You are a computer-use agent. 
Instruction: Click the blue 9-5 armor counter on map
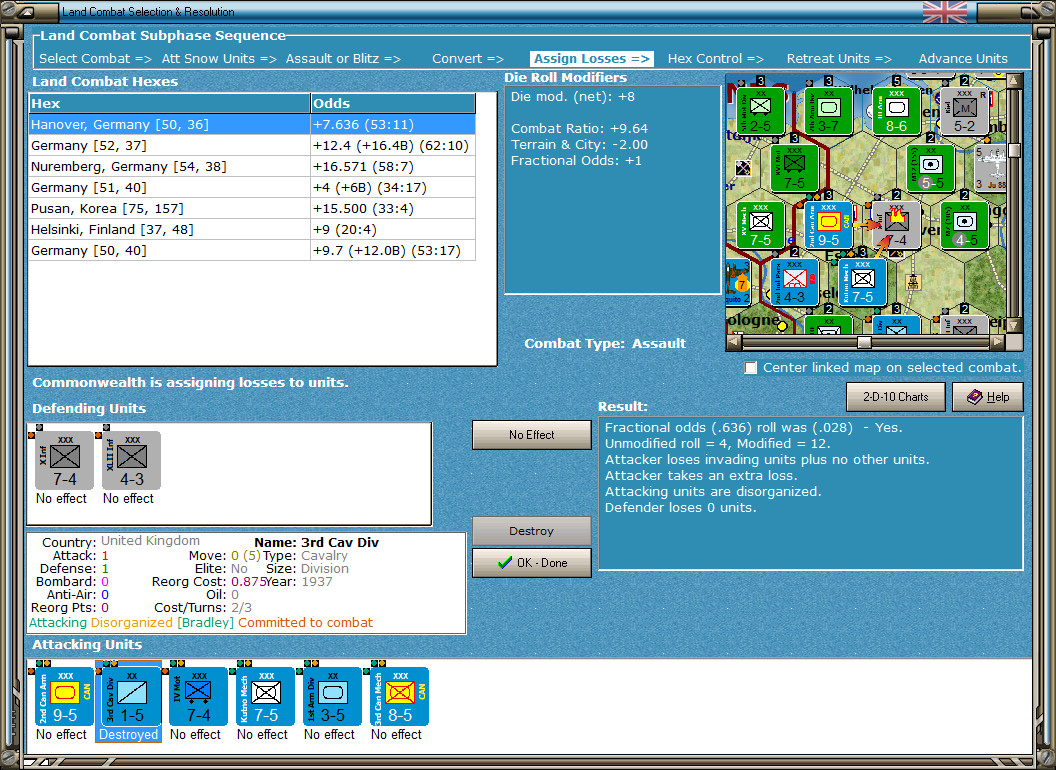pos(828,224)
